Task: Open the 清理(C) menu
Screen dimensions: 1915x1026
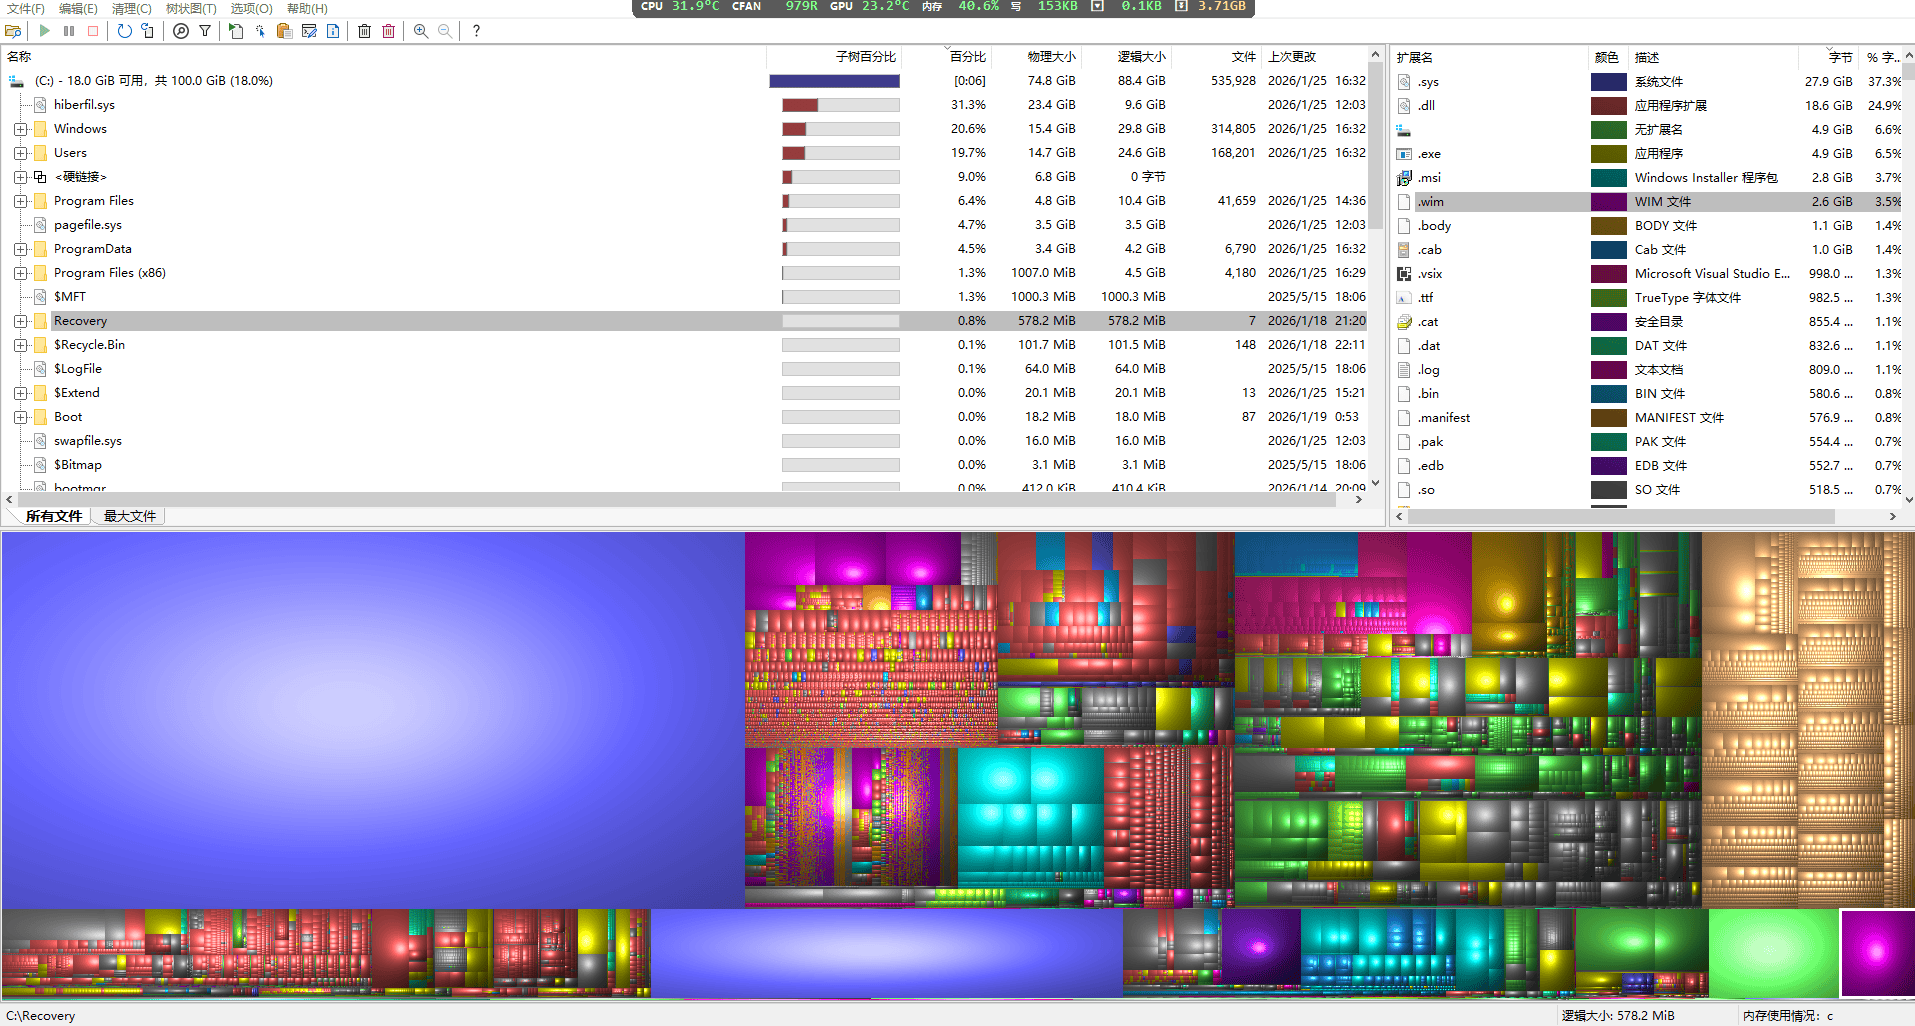Action: (131, 8)
